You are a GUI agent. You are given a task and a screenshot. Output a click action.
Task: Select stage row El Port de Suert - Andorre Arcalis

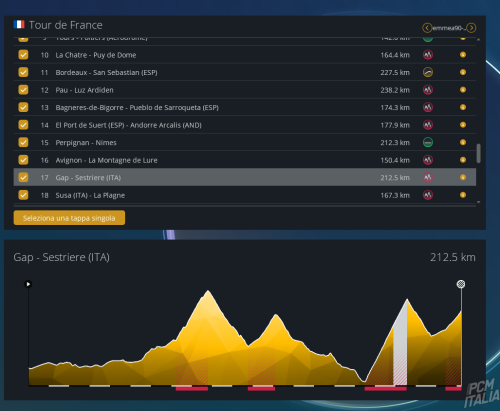[x=245, y=125]
